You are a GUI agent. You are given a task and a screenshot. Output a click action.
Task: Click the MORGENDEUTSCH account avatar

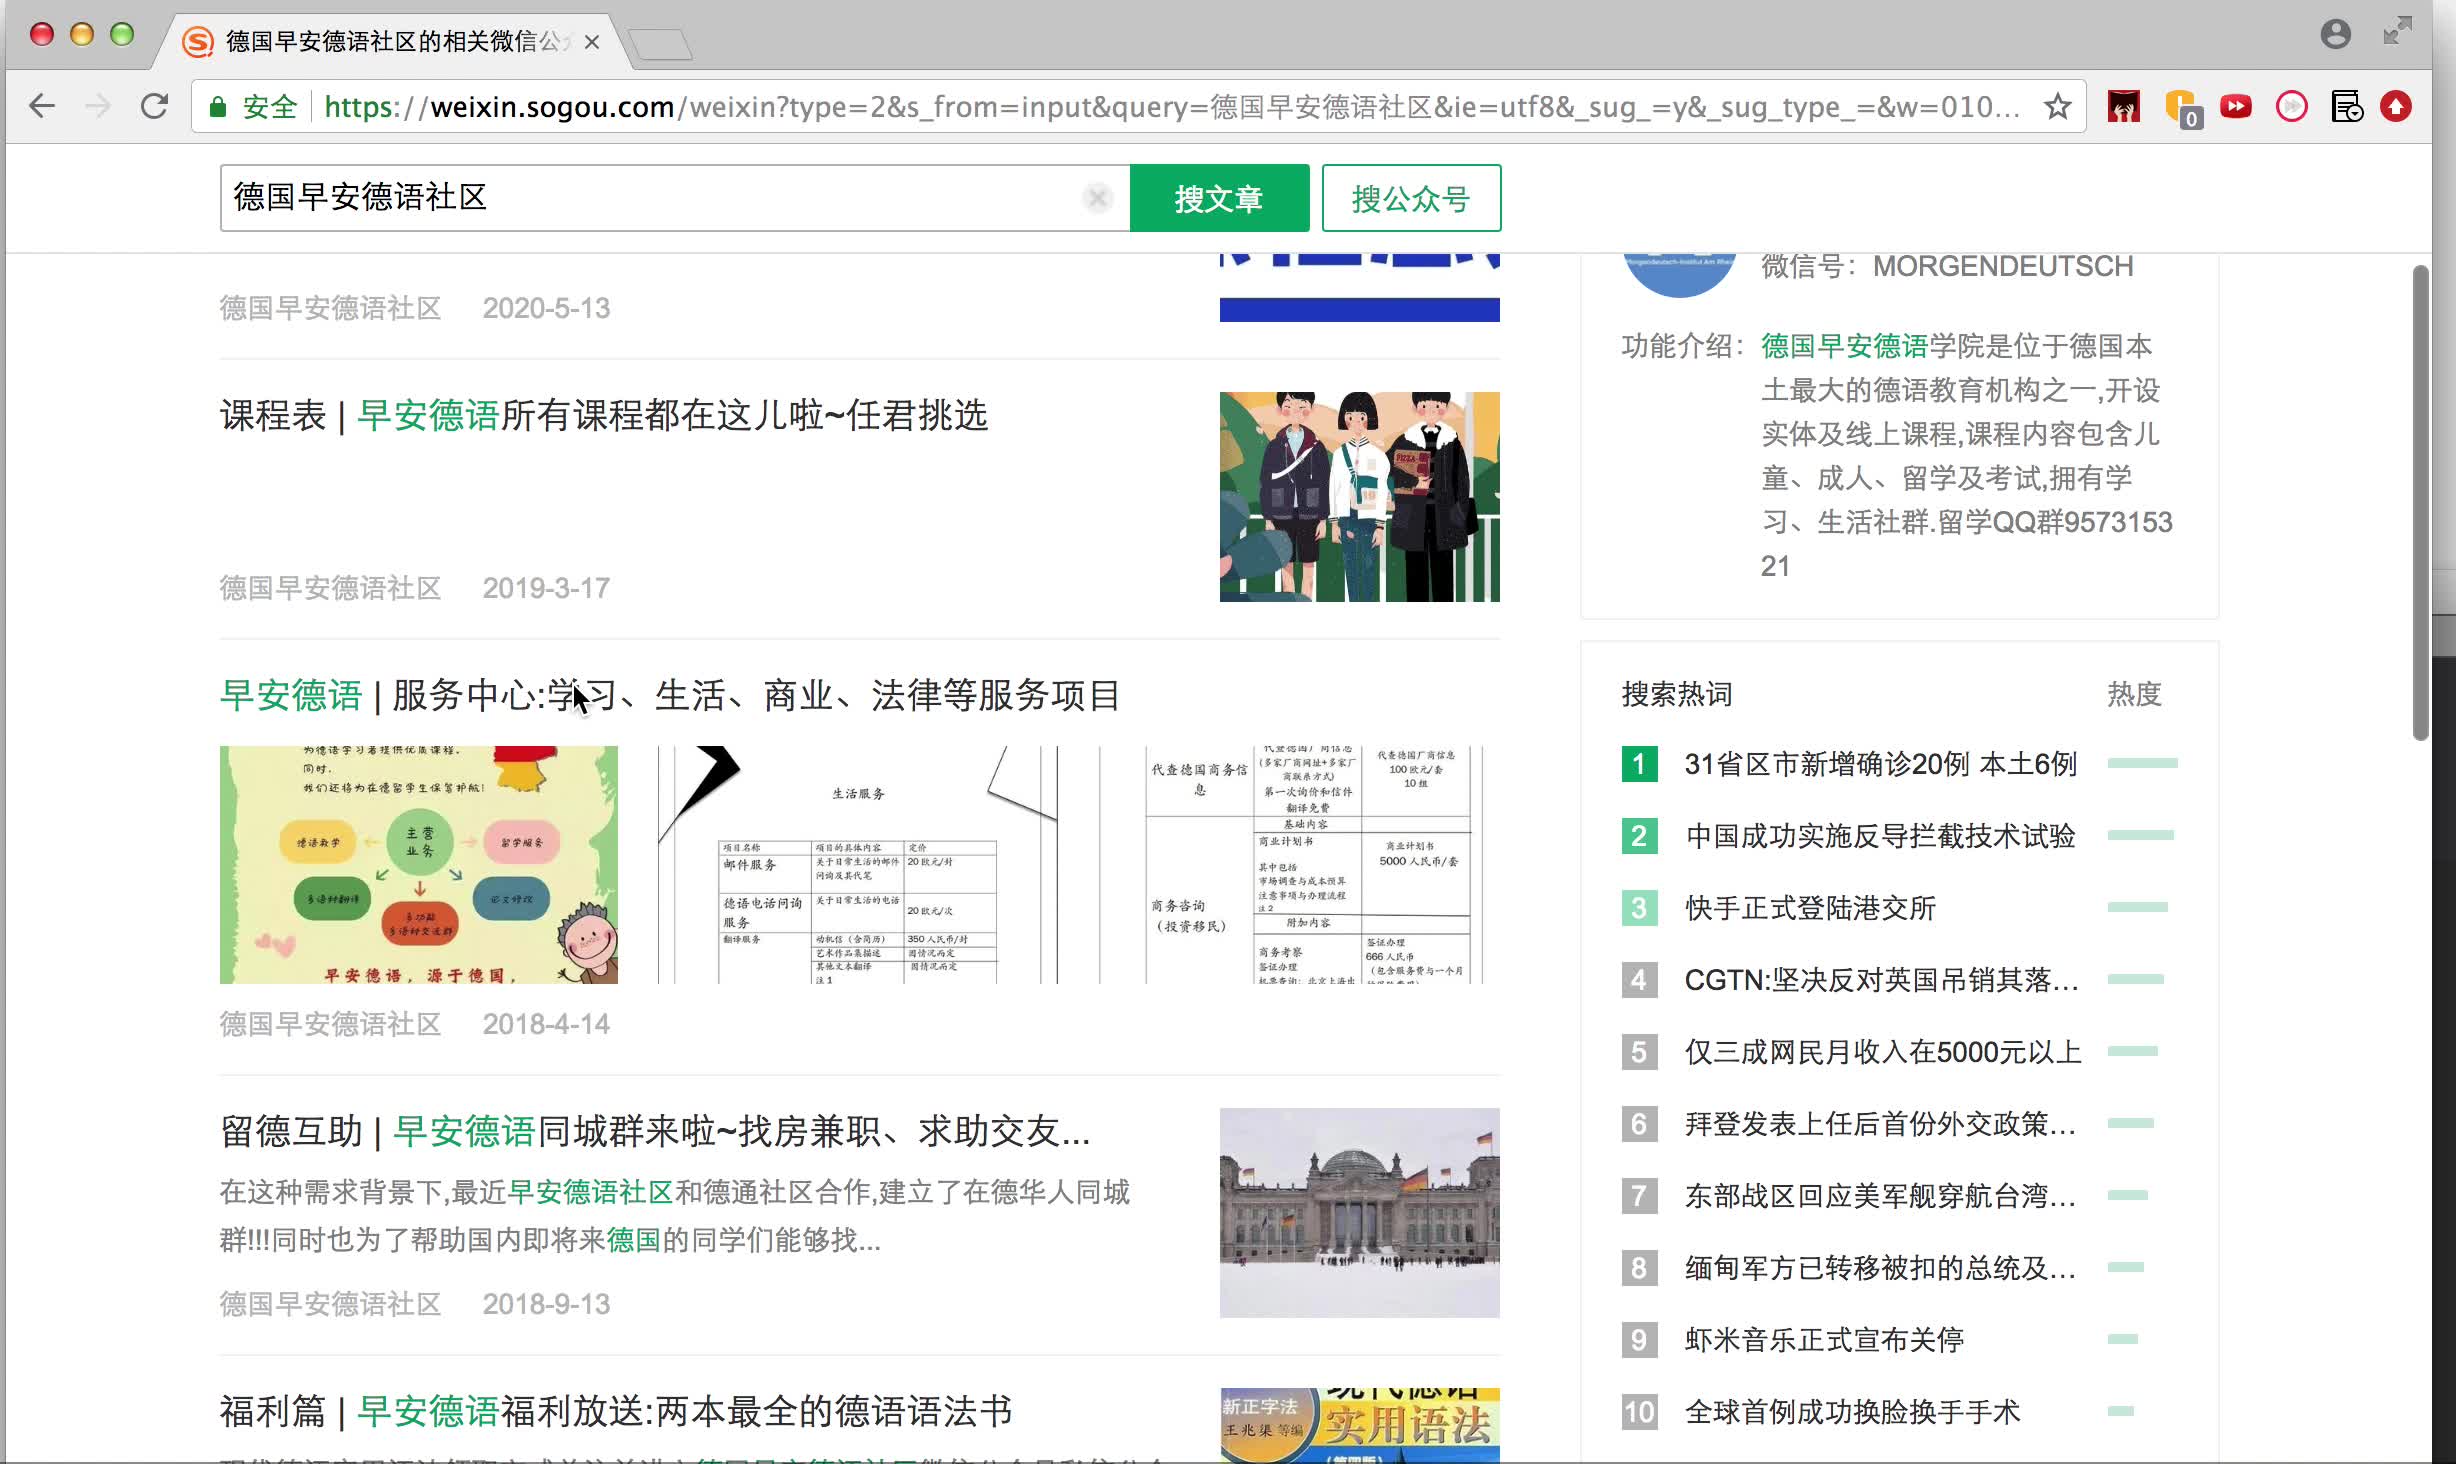(x=1680, y=274)
